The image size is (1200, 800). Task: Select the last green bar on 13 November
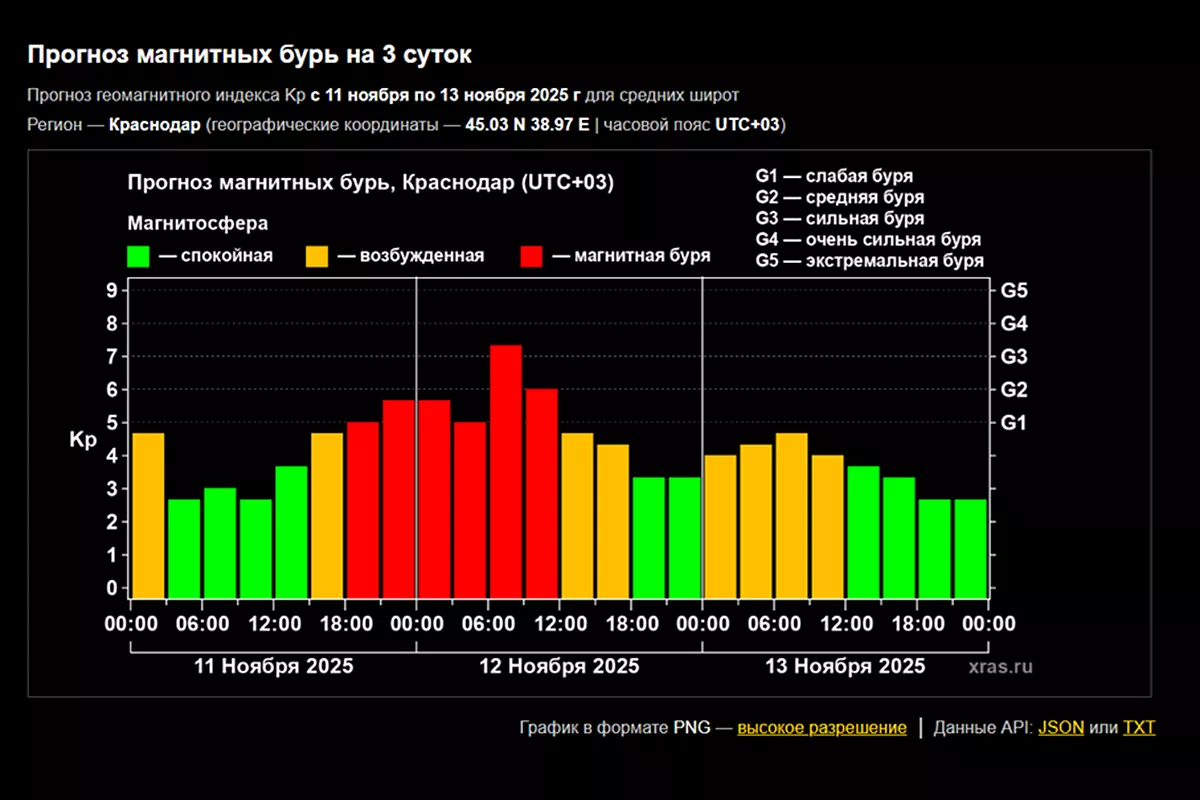pos(970,547)
